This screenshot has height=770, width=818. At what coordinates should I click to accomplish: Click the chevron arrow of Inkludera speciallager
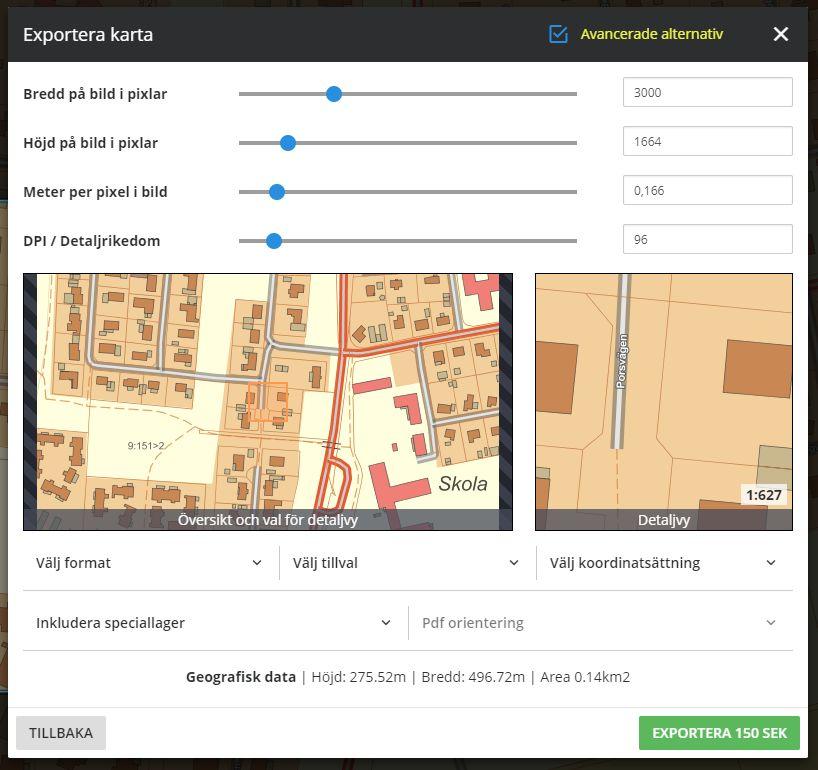[386, 623]
